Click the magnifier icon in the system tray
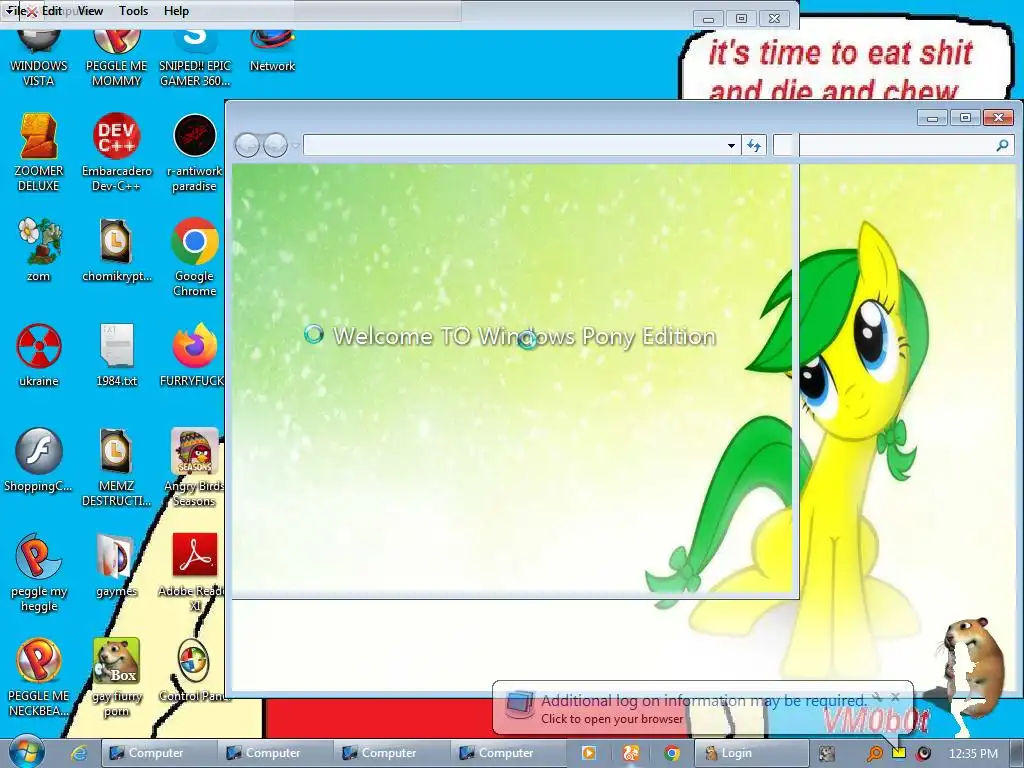The image size is (1024, 768). (x=874, y=754)
